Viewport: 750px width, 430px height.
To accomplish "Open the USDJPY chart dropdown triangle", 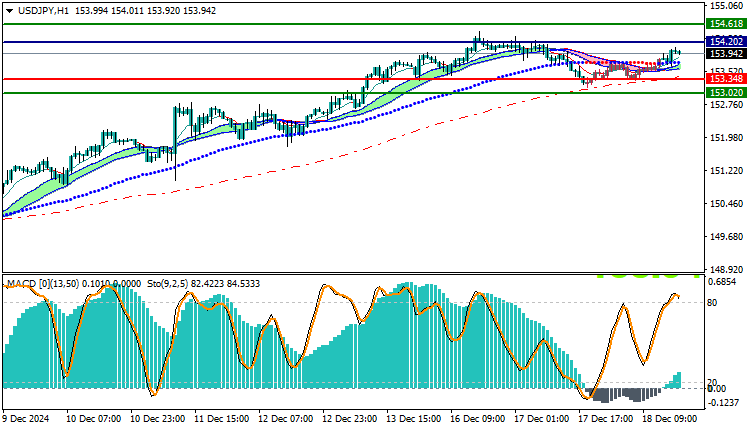I will (9, 11).
